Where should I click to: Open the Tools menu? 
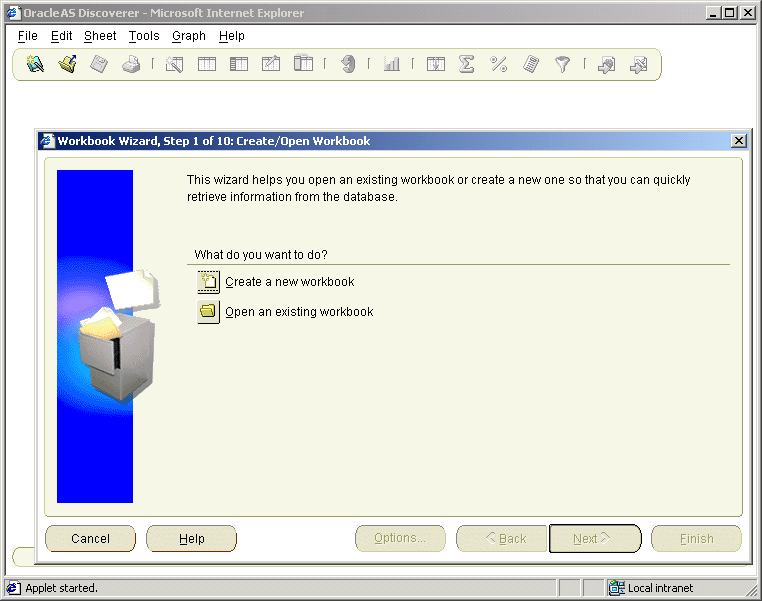144,36
